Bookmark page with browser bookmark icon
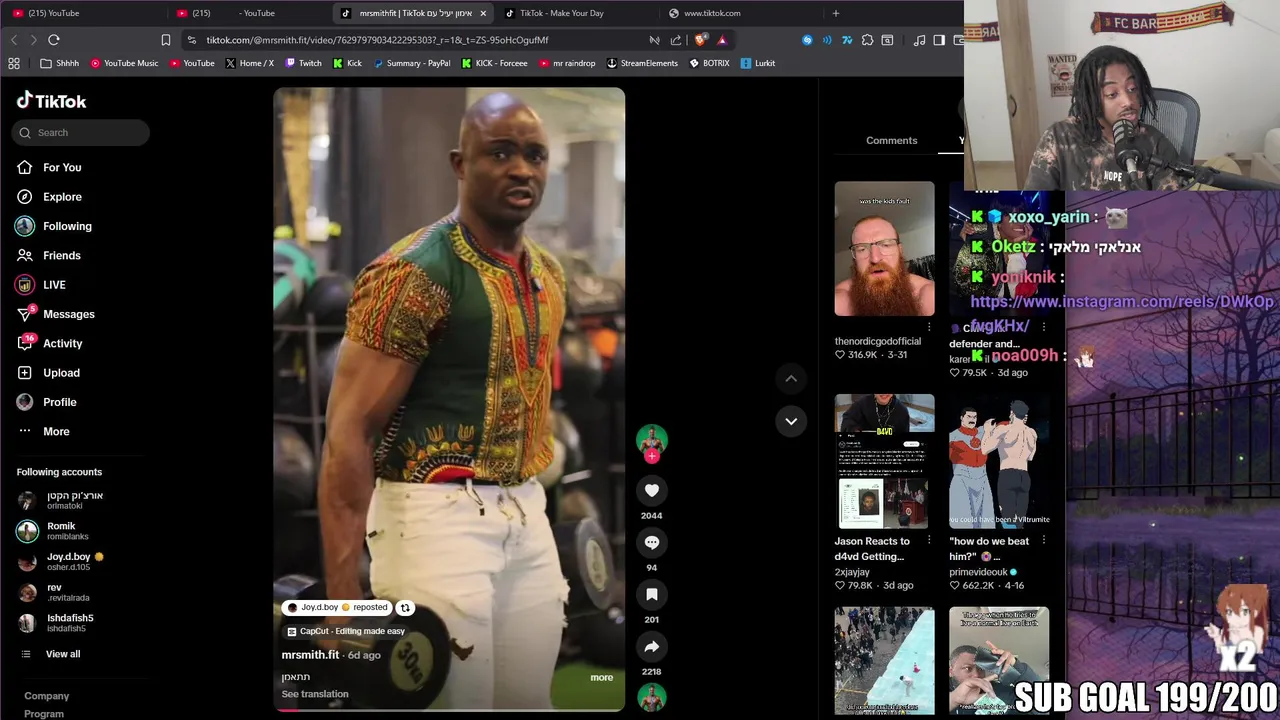 [x=166, y=40]
